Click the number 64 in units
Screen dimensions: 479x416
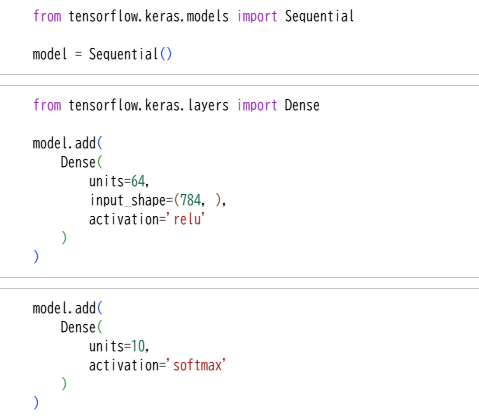click(138, 181)
